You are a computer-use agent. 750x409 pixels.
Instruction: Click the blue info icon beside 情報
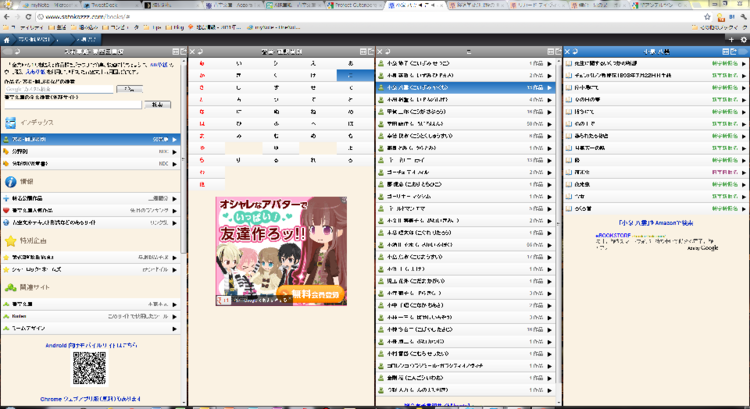pyautogui.click(x=11, y=182)
